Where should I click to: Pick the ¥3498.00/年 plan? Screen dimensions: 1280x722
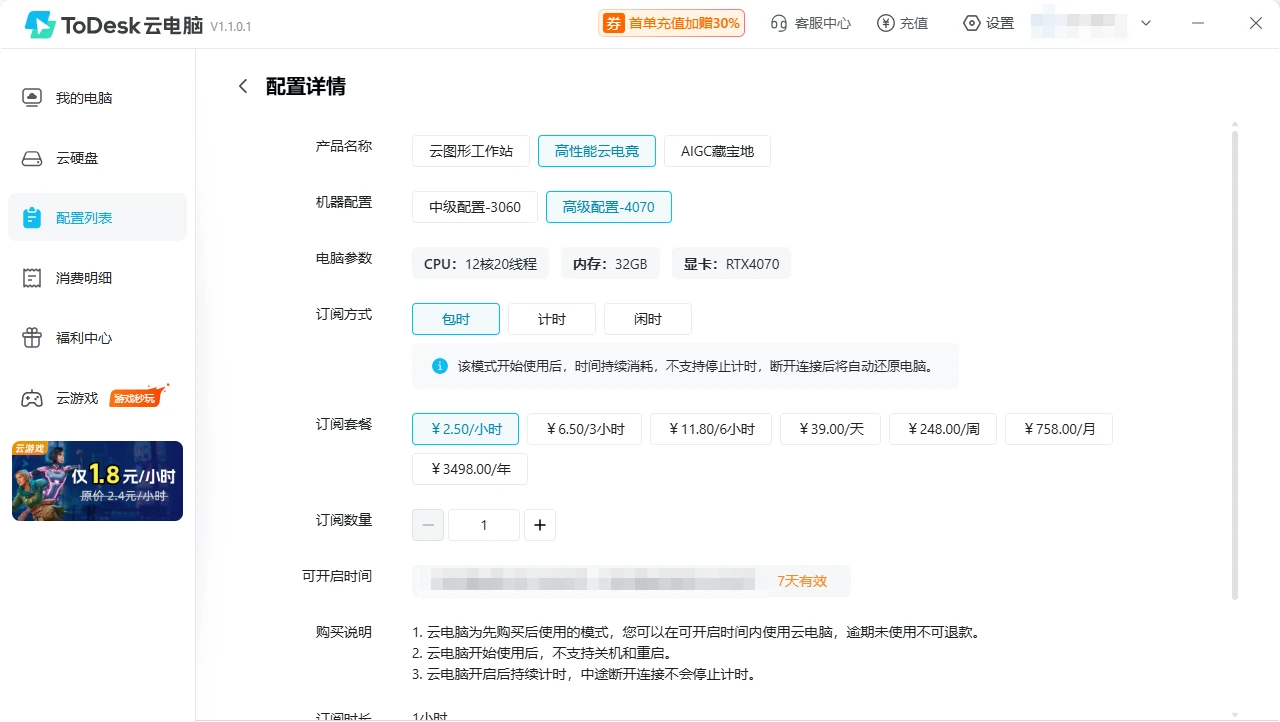470,469
